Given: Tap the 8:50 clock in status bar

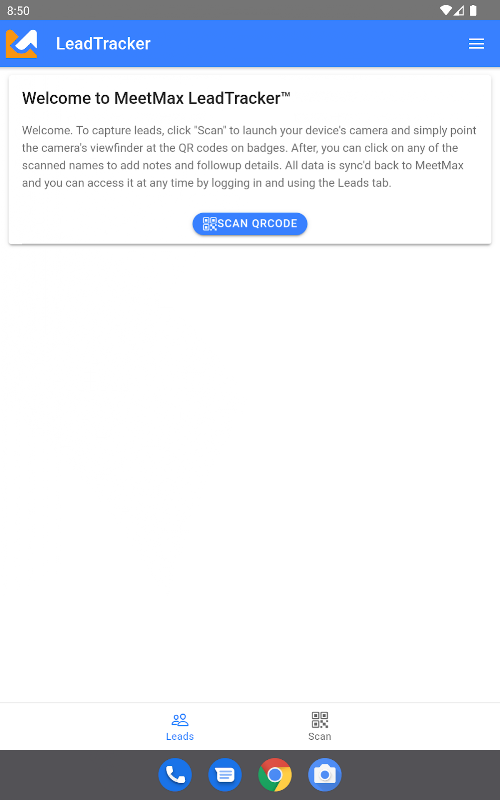Looking at the screenshot, I should [18, 11].
